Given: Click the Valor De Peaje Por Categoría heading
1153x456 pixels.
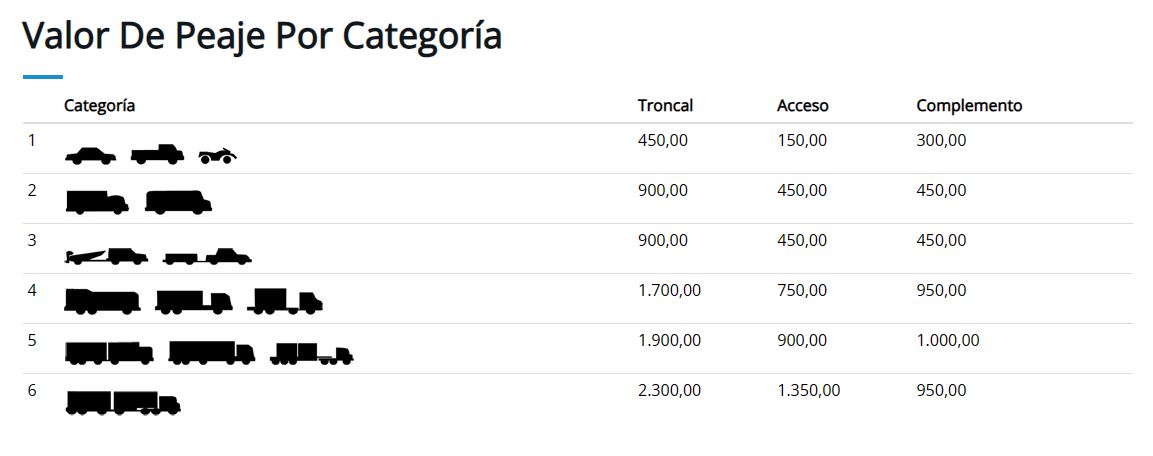Looking at the screenshot, I should 263,36.
